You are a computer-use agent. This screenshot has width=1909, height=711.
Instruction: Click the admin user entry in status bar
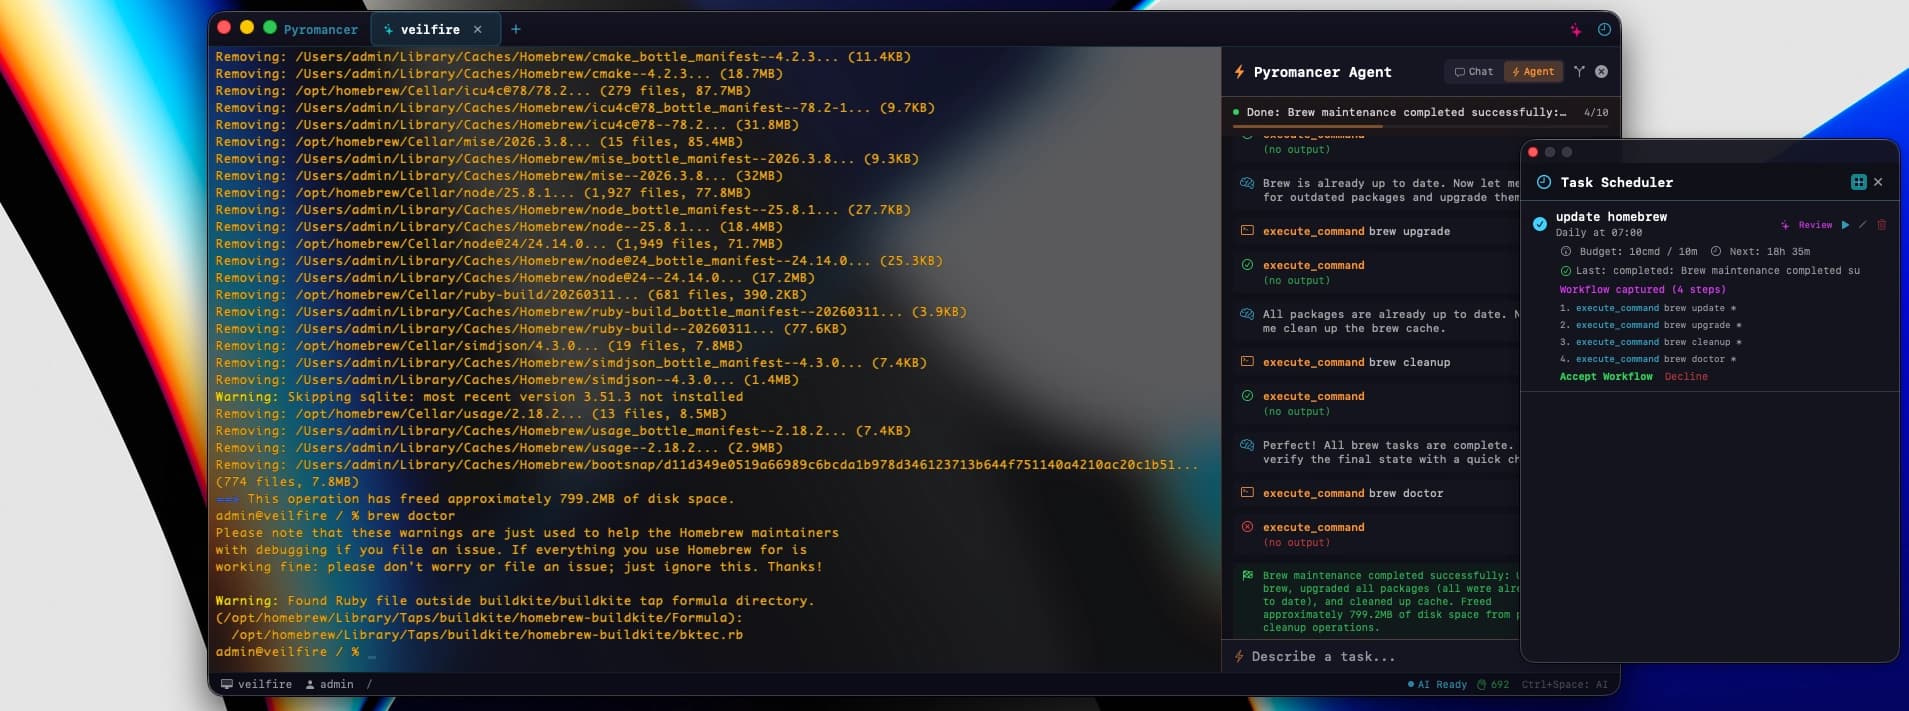tap(330, 685)
